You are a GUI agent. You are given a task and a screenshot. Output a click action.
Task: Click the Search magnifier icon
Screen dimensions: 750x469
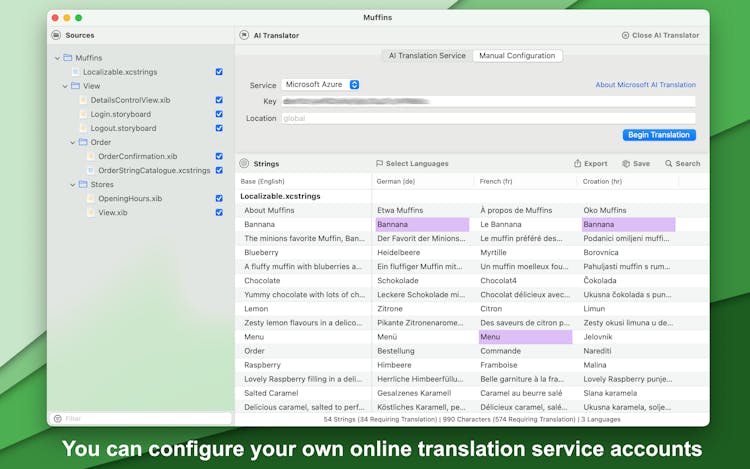669,164
